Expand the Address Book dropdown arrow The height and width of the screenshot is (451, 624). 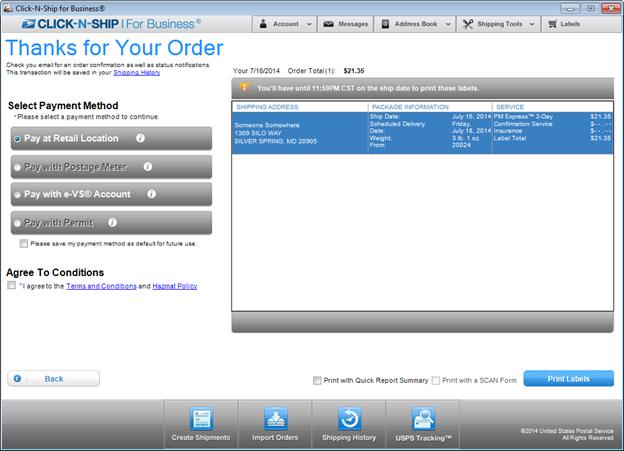448,24
